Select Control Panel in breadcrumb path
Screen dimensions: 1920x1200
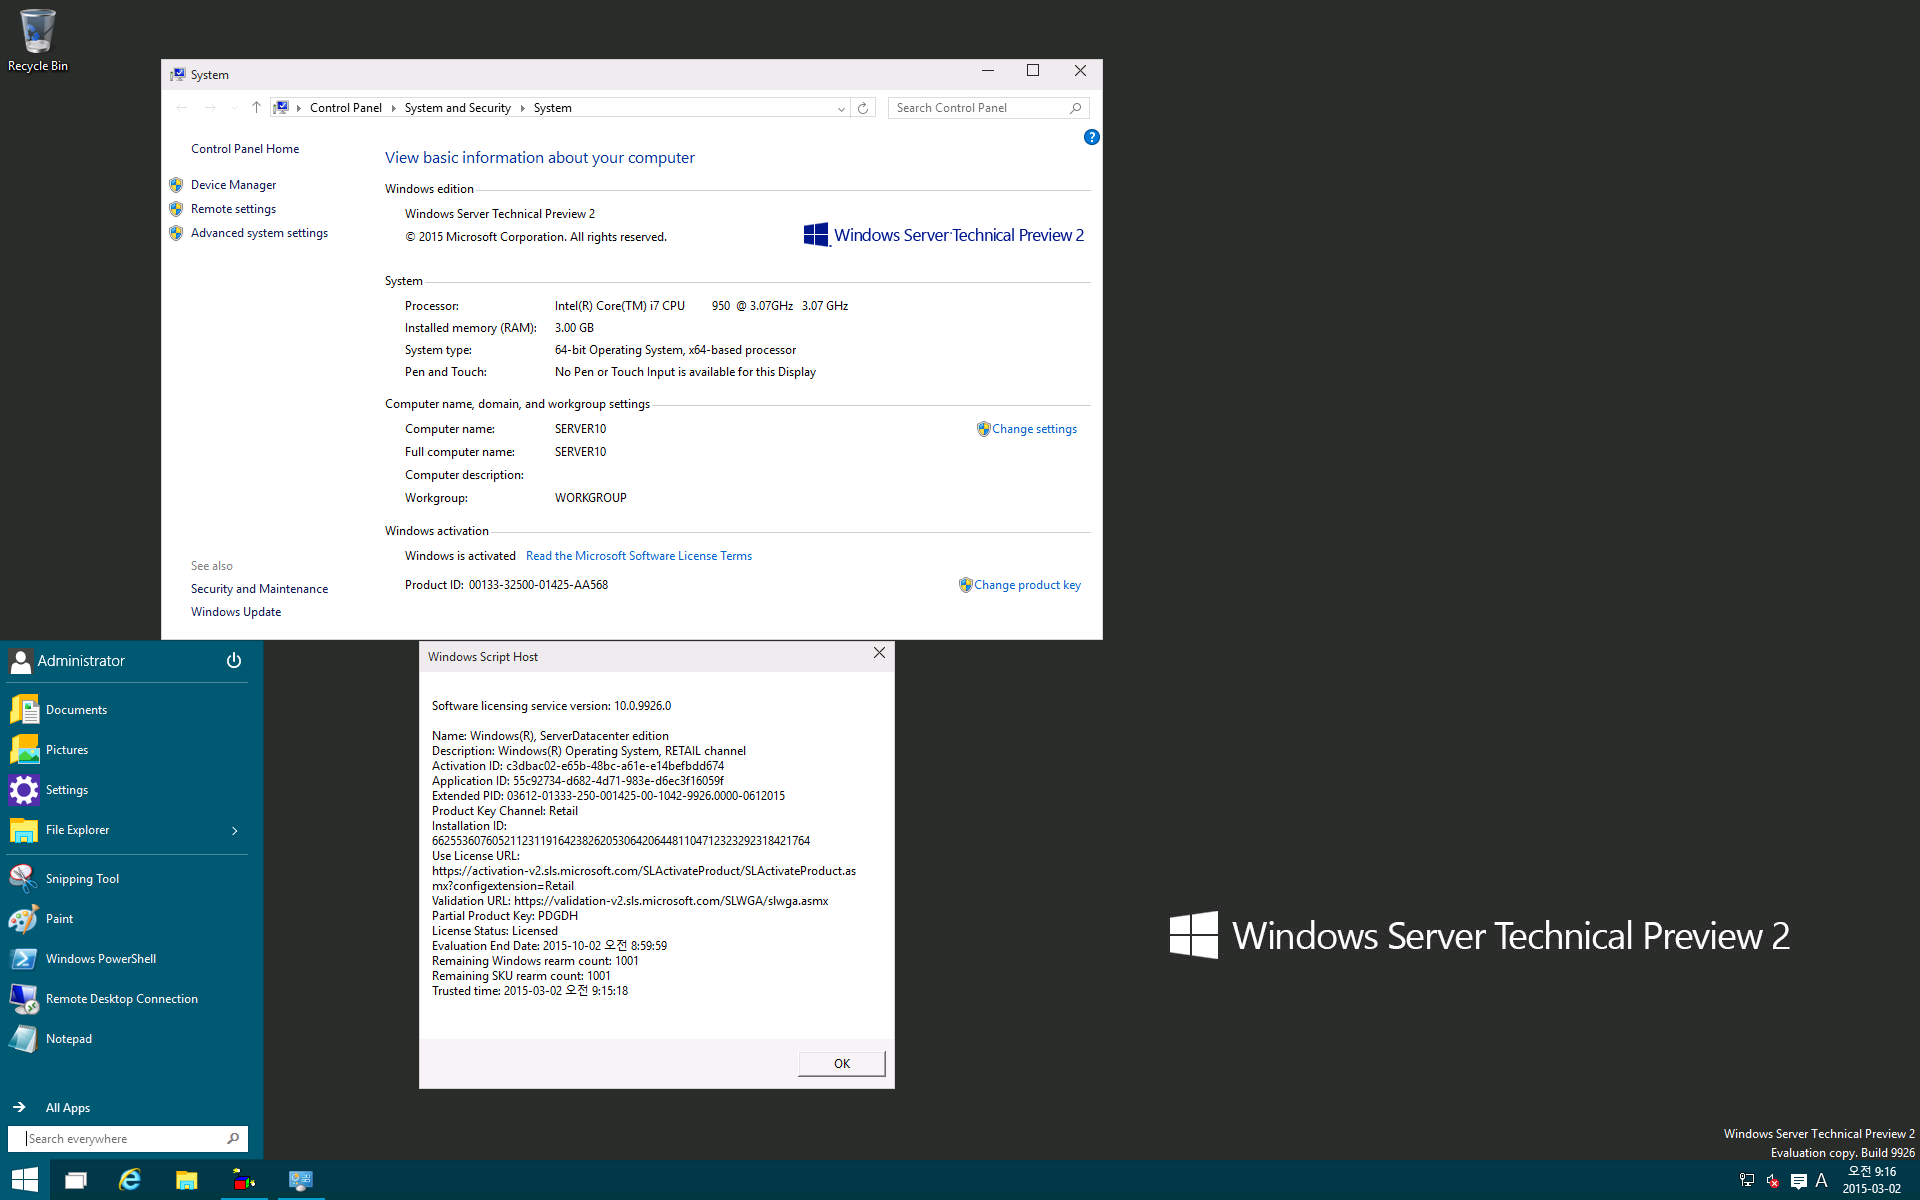pos(346,108)
